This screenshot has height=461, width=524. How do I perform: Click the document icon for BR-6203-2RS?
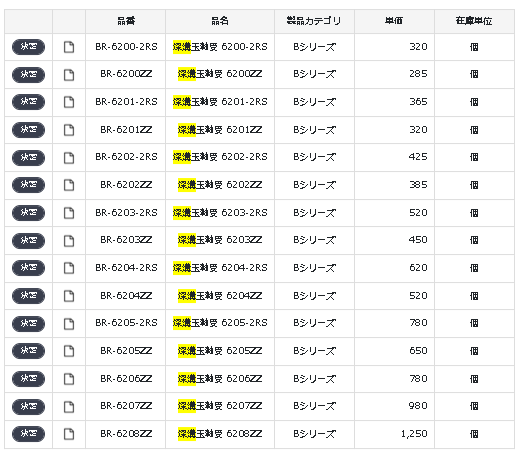69,213
